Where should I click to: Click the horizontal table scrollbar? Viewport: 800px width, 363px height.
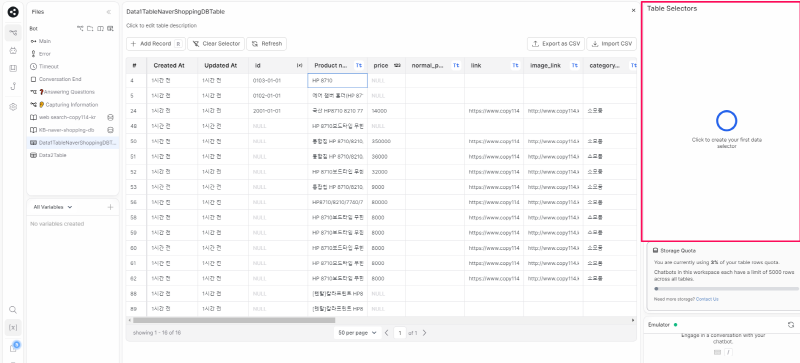click(x=234, y=320)
